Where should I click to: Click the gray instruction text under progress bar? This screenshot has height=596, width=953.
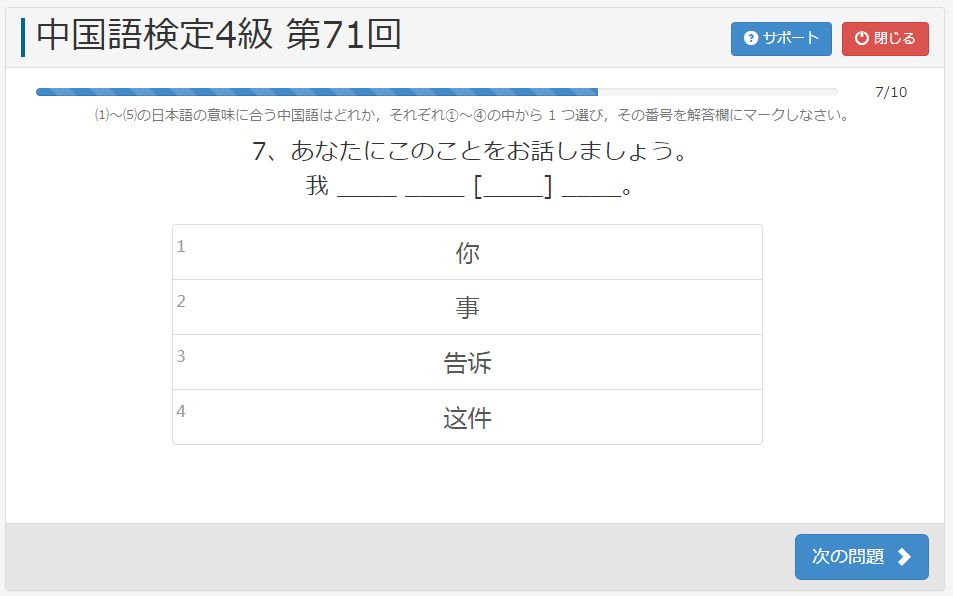(x=471, y=115)
